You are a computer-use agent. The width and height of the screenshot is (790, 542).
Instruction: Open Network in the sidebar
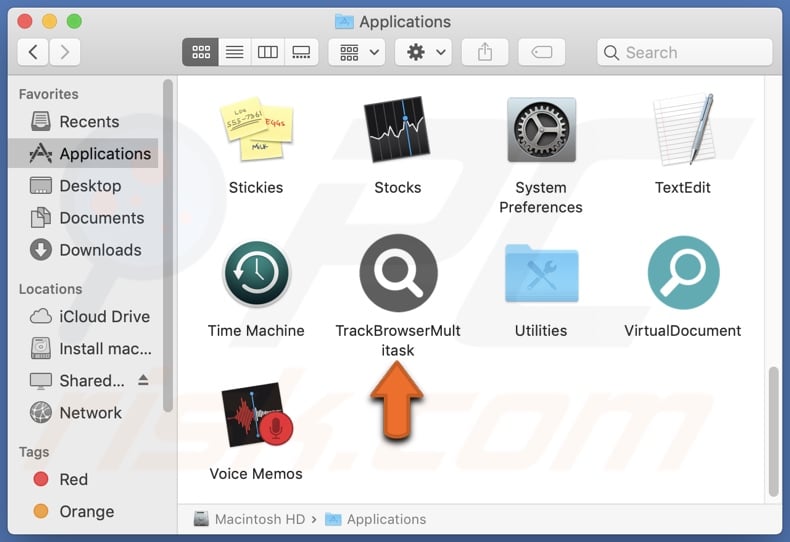click(x=84, y=413)
